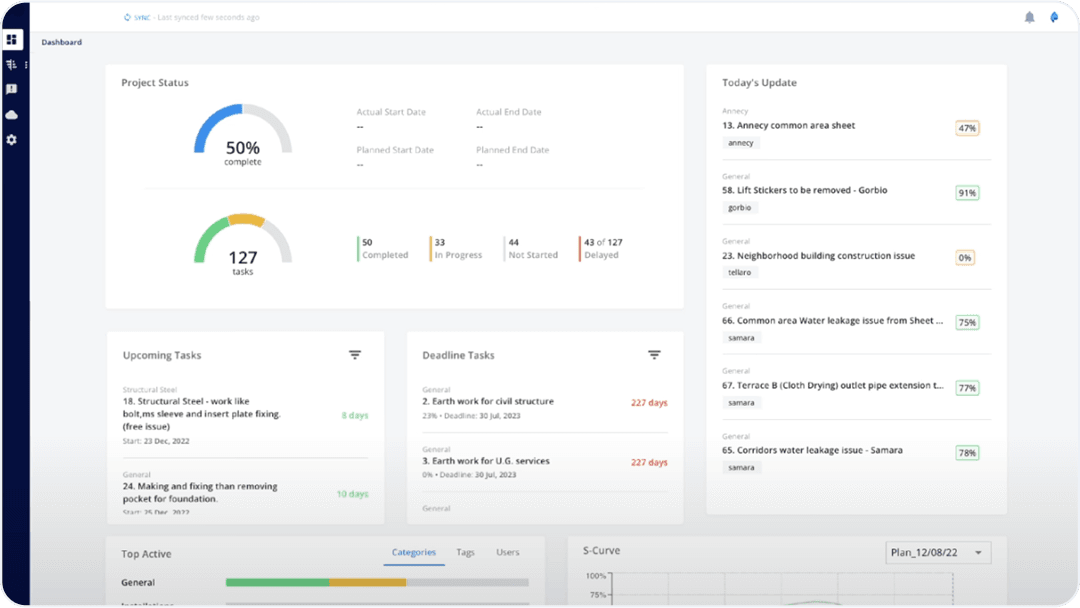The height and width of the screenshot is (608, 1080).
Task: Open task 13 Annecy common area sheet
Action: pos(788,126)
